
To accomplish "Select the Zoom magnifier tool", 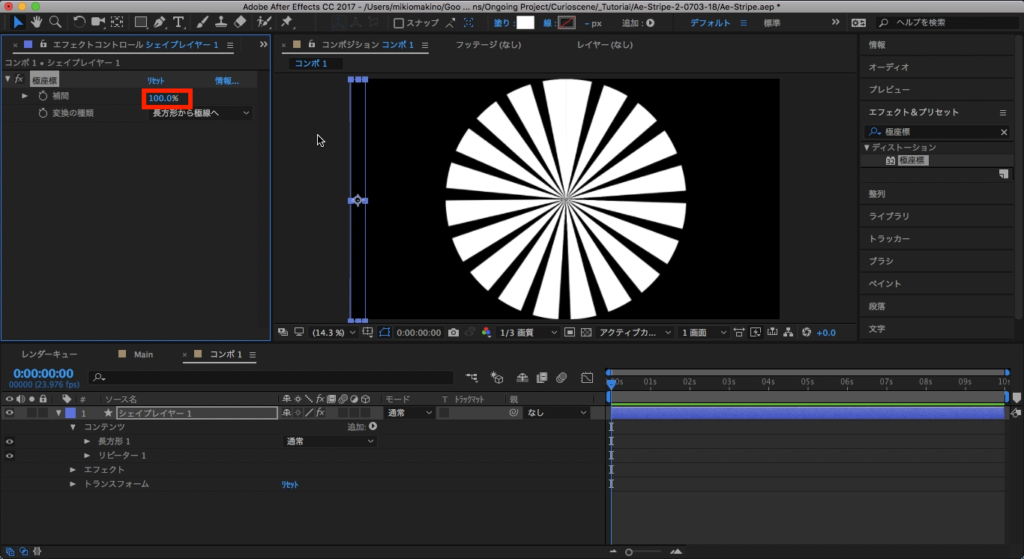I will pos(55,22).
